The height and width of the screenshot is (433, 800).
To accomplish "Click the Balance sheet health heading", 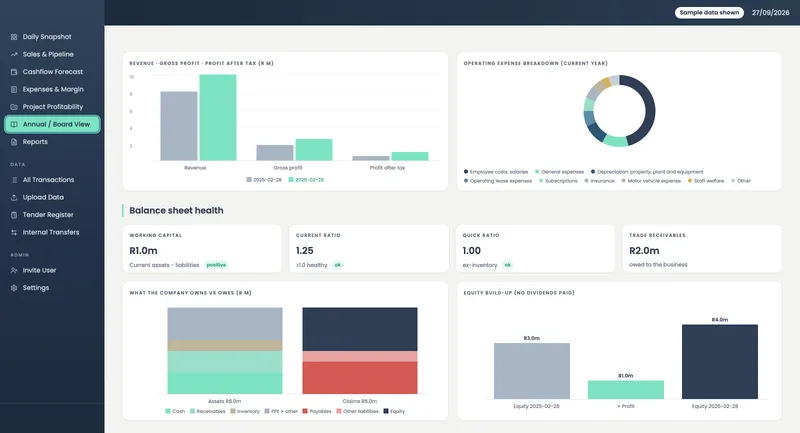I will point(176,210).
